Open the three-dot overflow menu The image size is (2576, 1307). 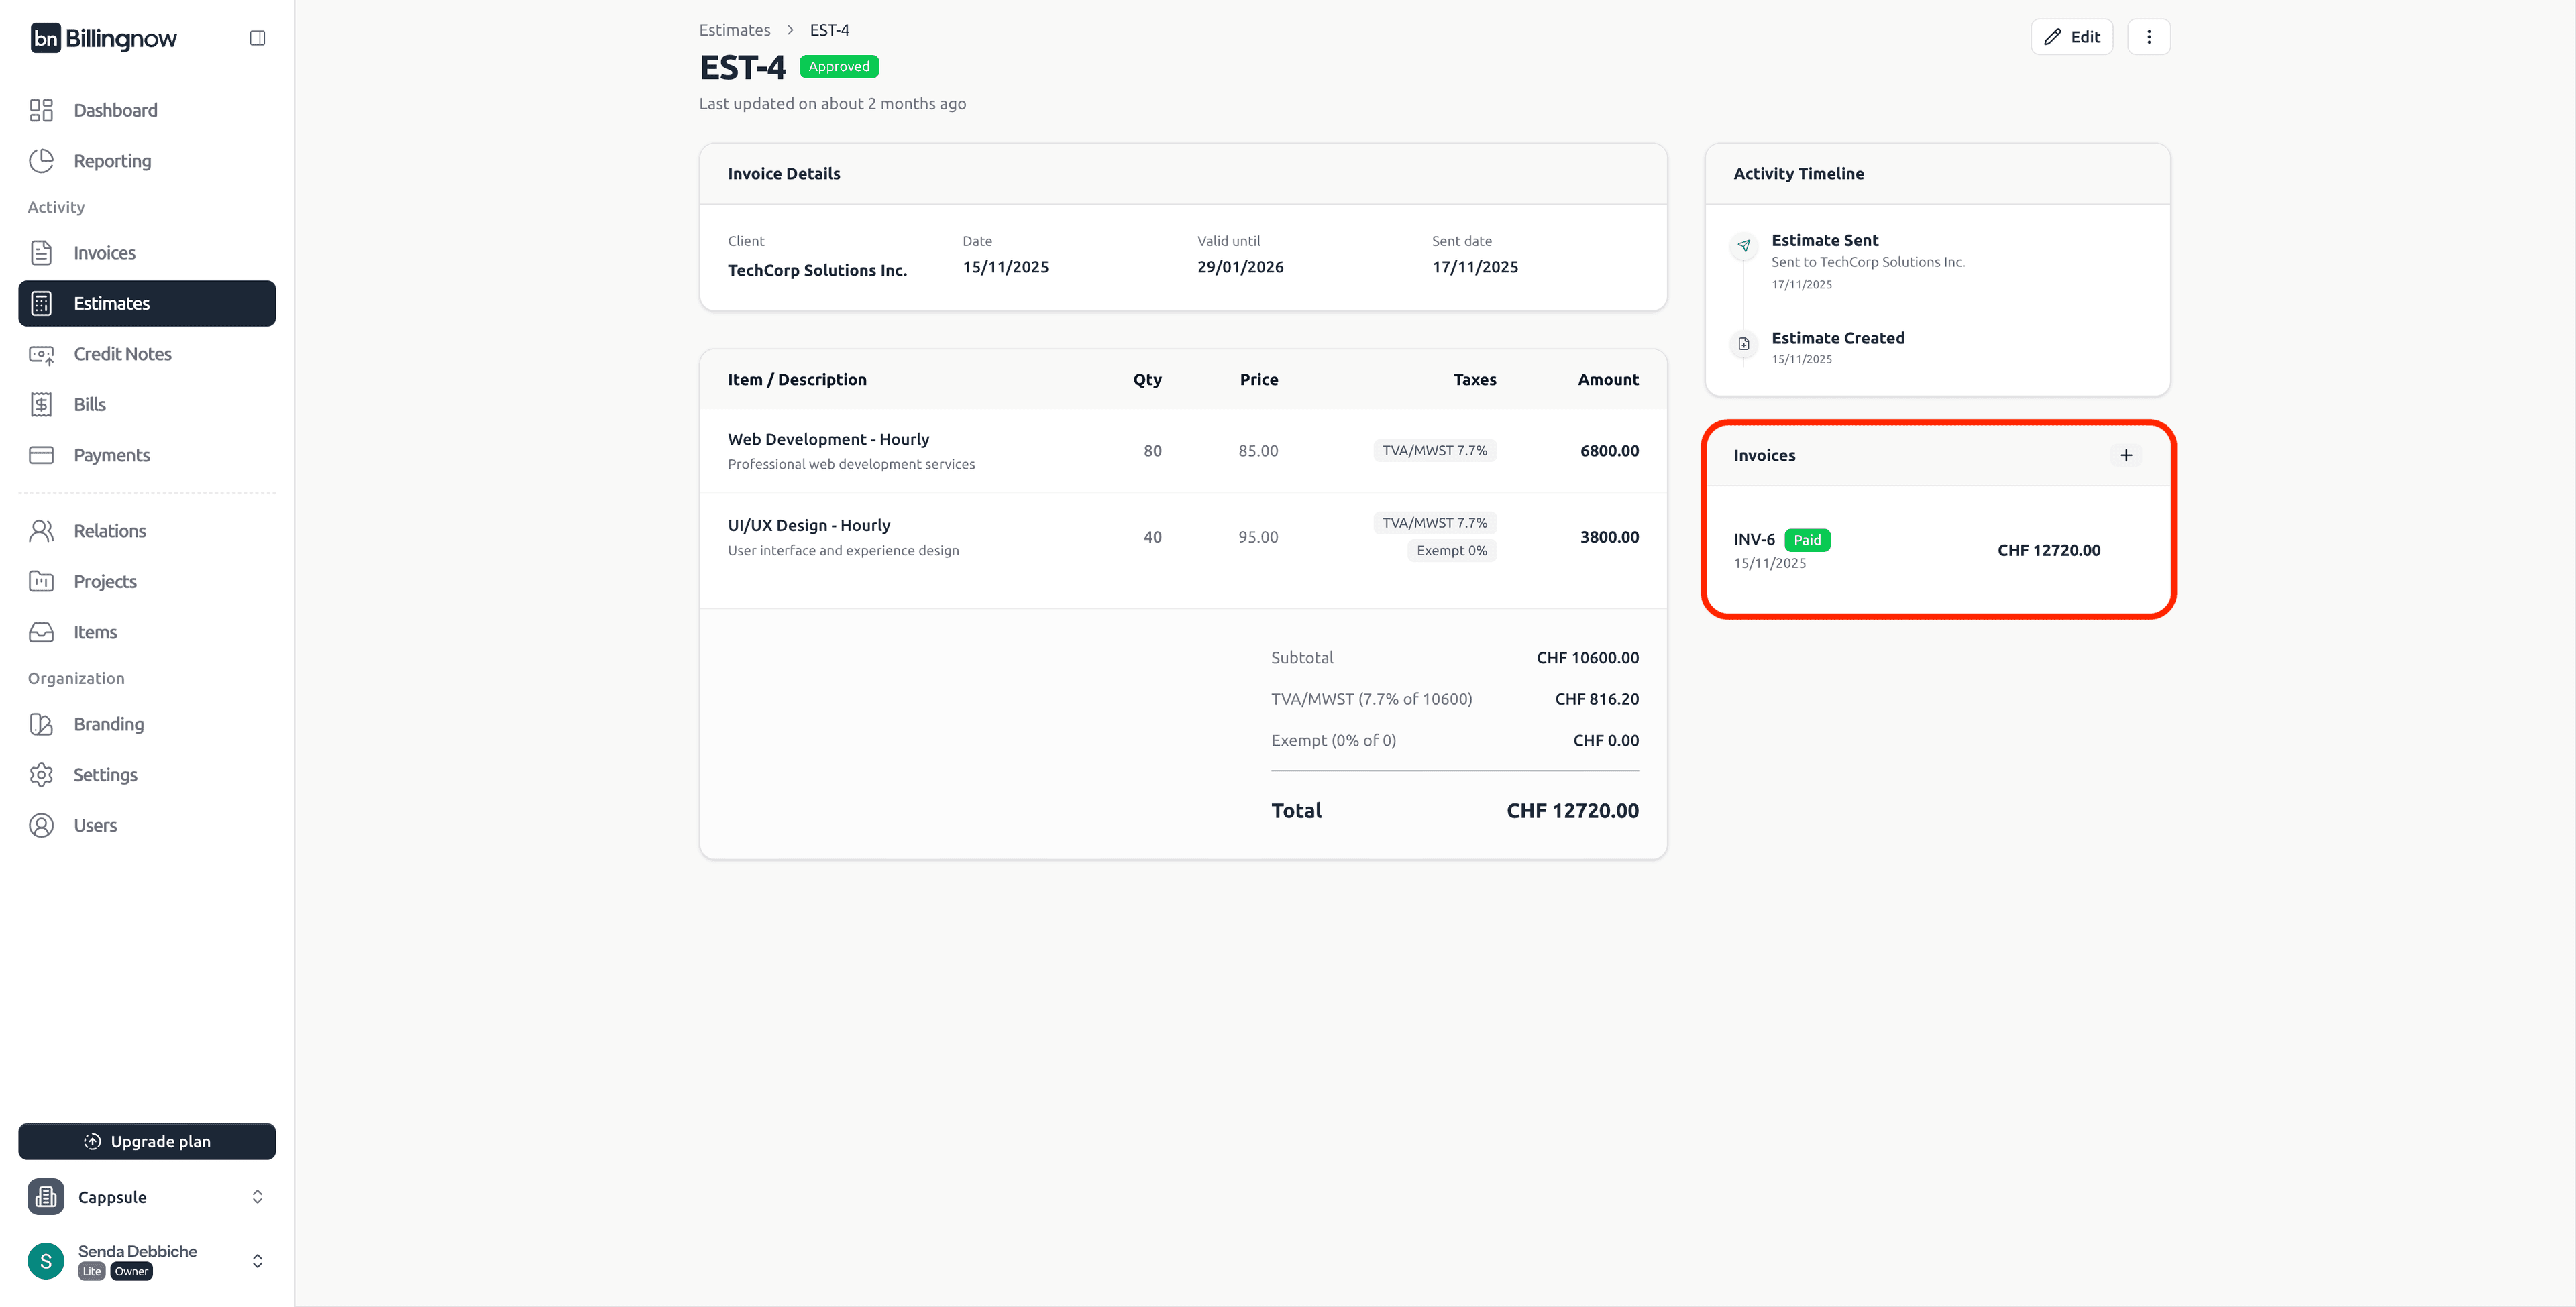point(2148,36)
